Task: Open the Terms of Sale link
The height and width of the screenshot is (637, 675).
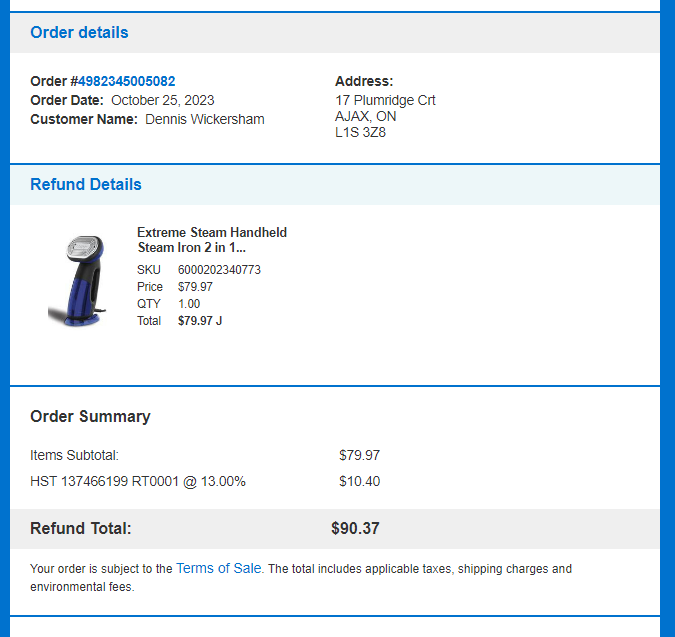Action: (x=219, y=568)
